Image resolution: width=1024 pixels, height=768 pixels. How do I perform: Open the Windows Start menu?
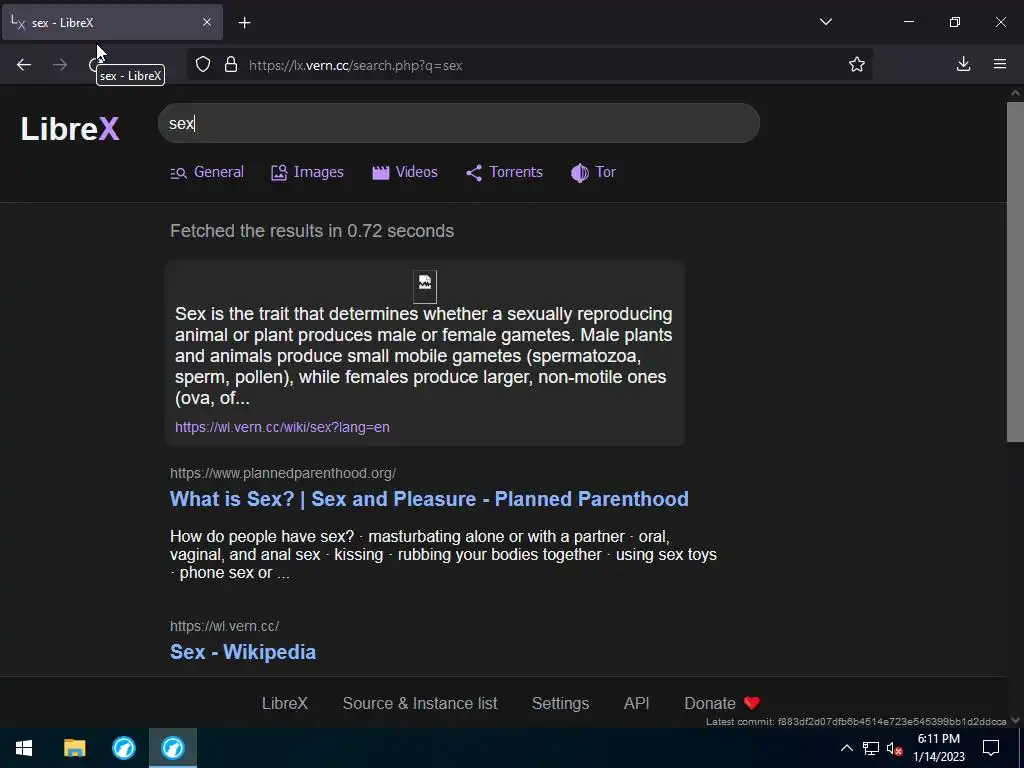(24, 748)
